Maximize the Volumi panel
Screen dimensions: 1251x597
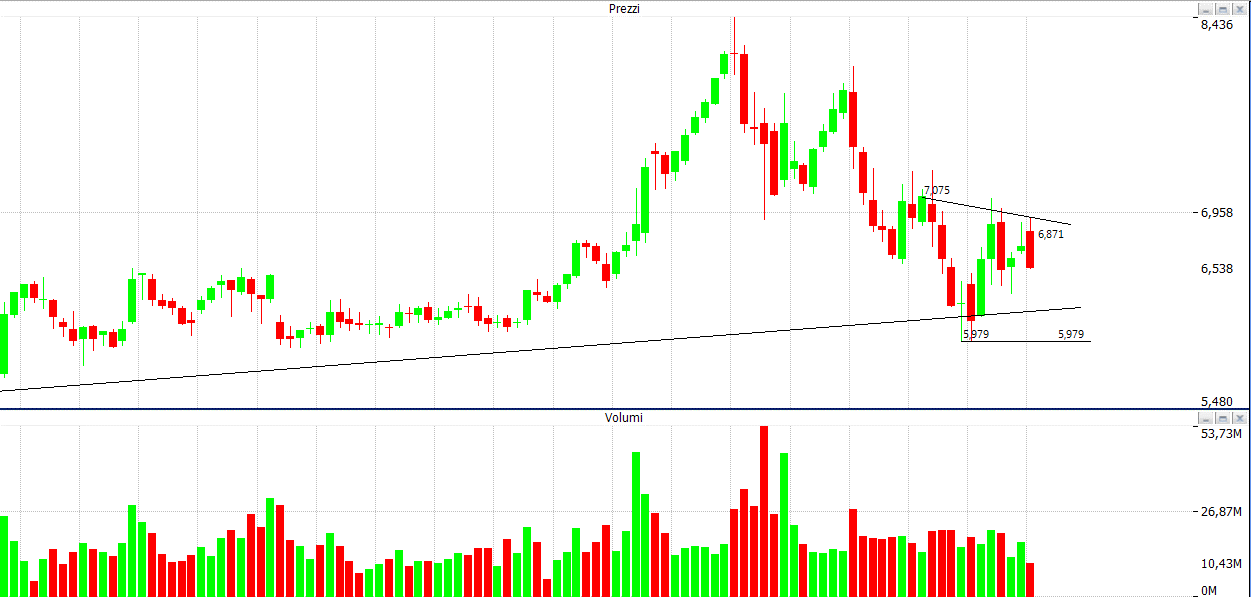(x=1222, y=417)
